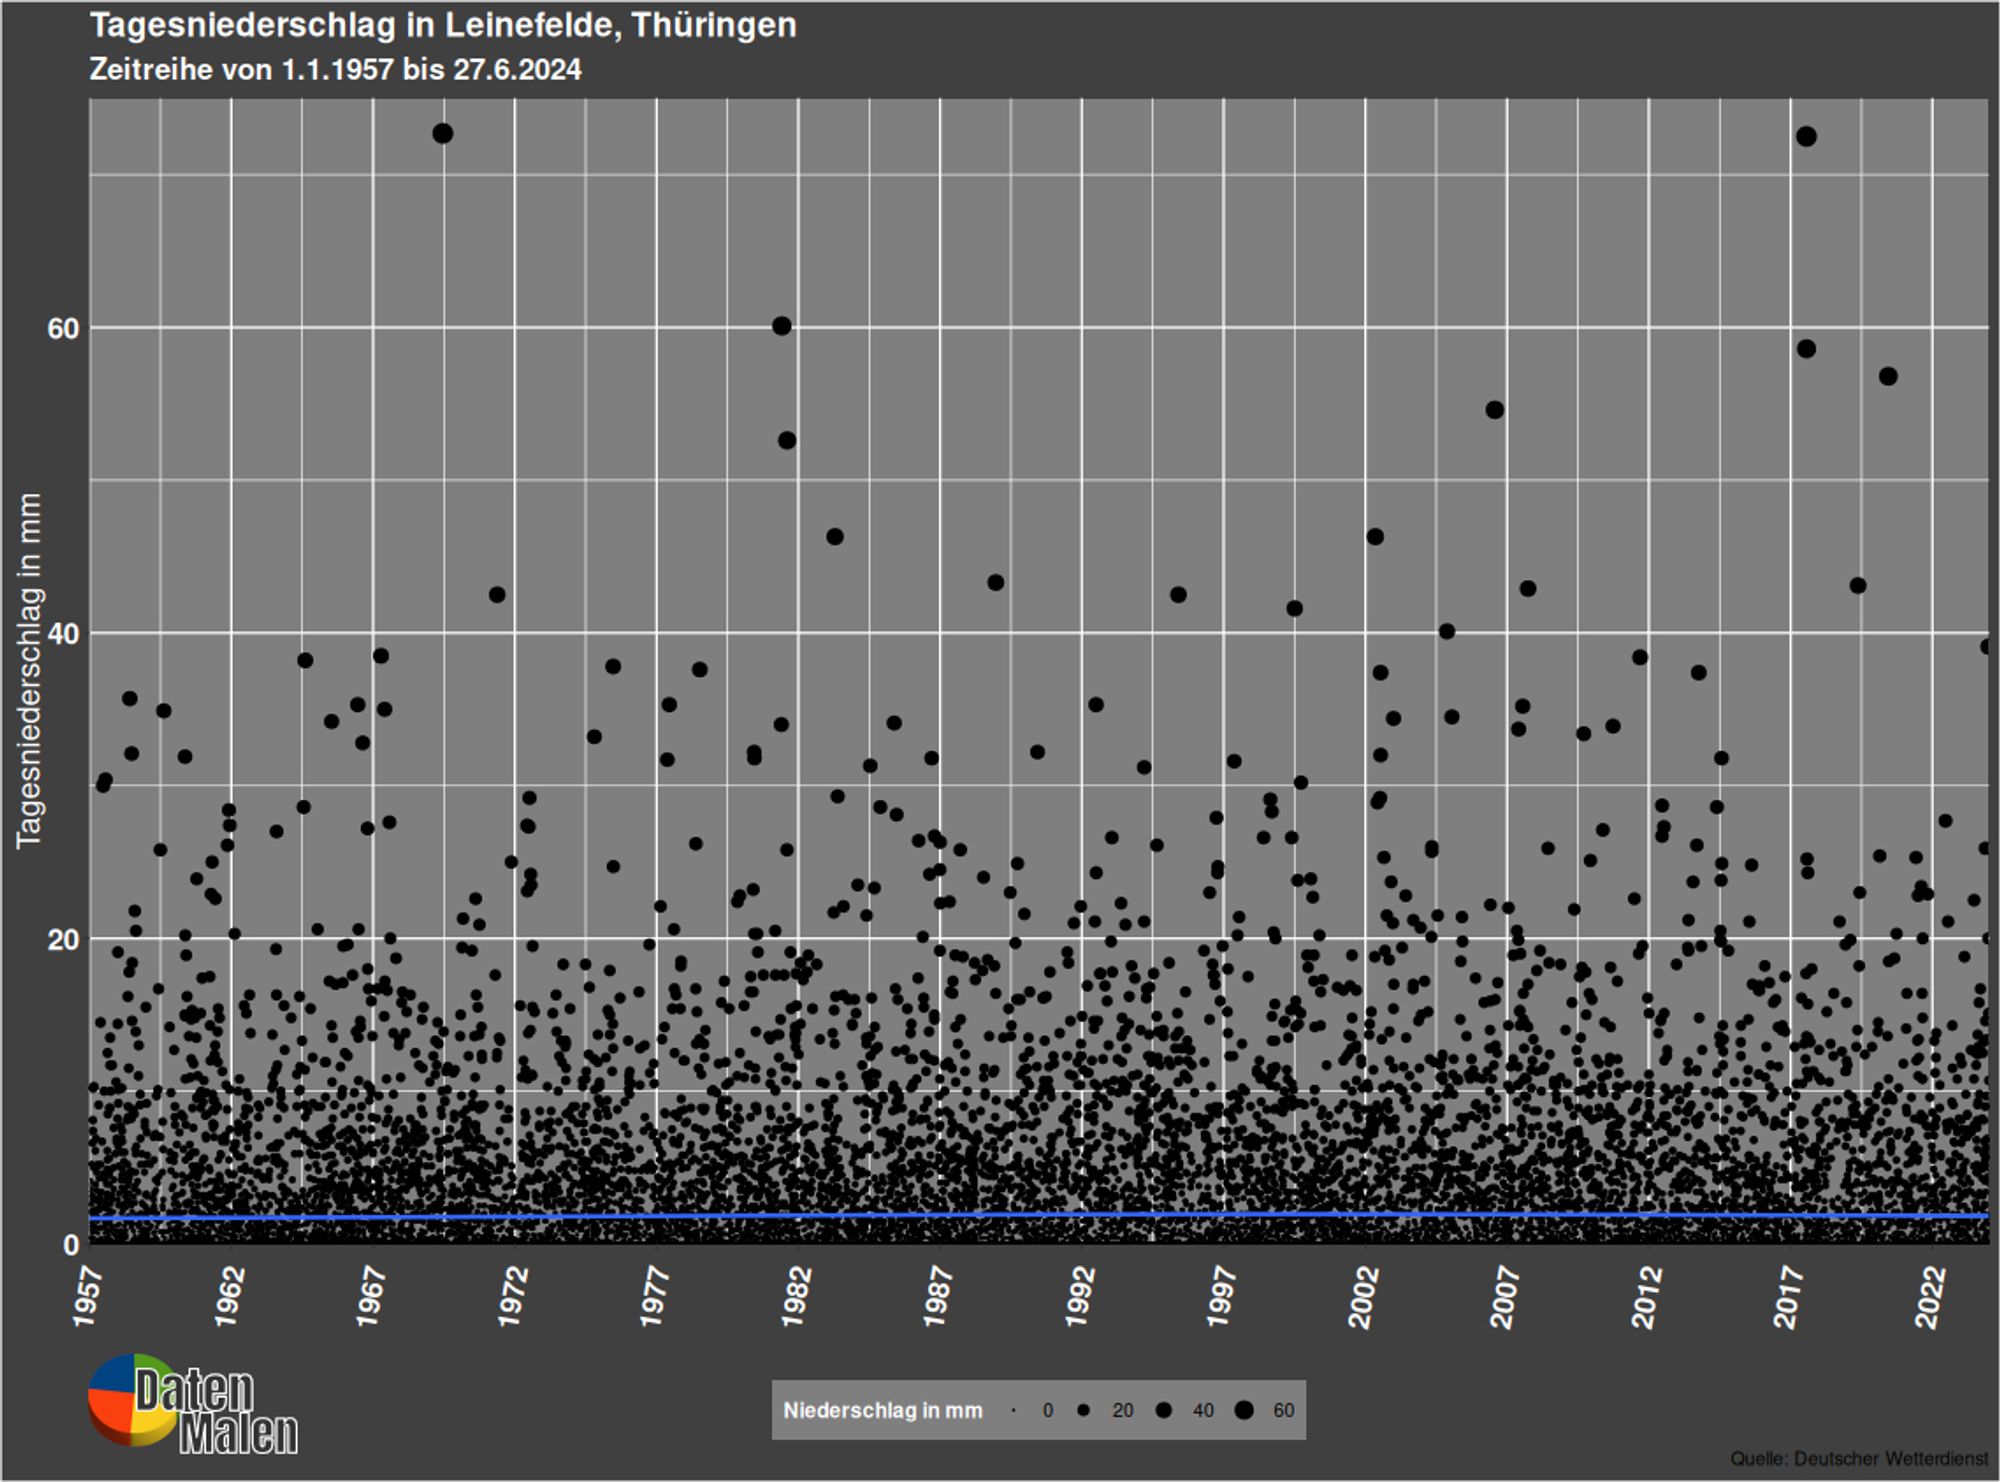Click the x-axis year label 2002

(1364, 1296)
